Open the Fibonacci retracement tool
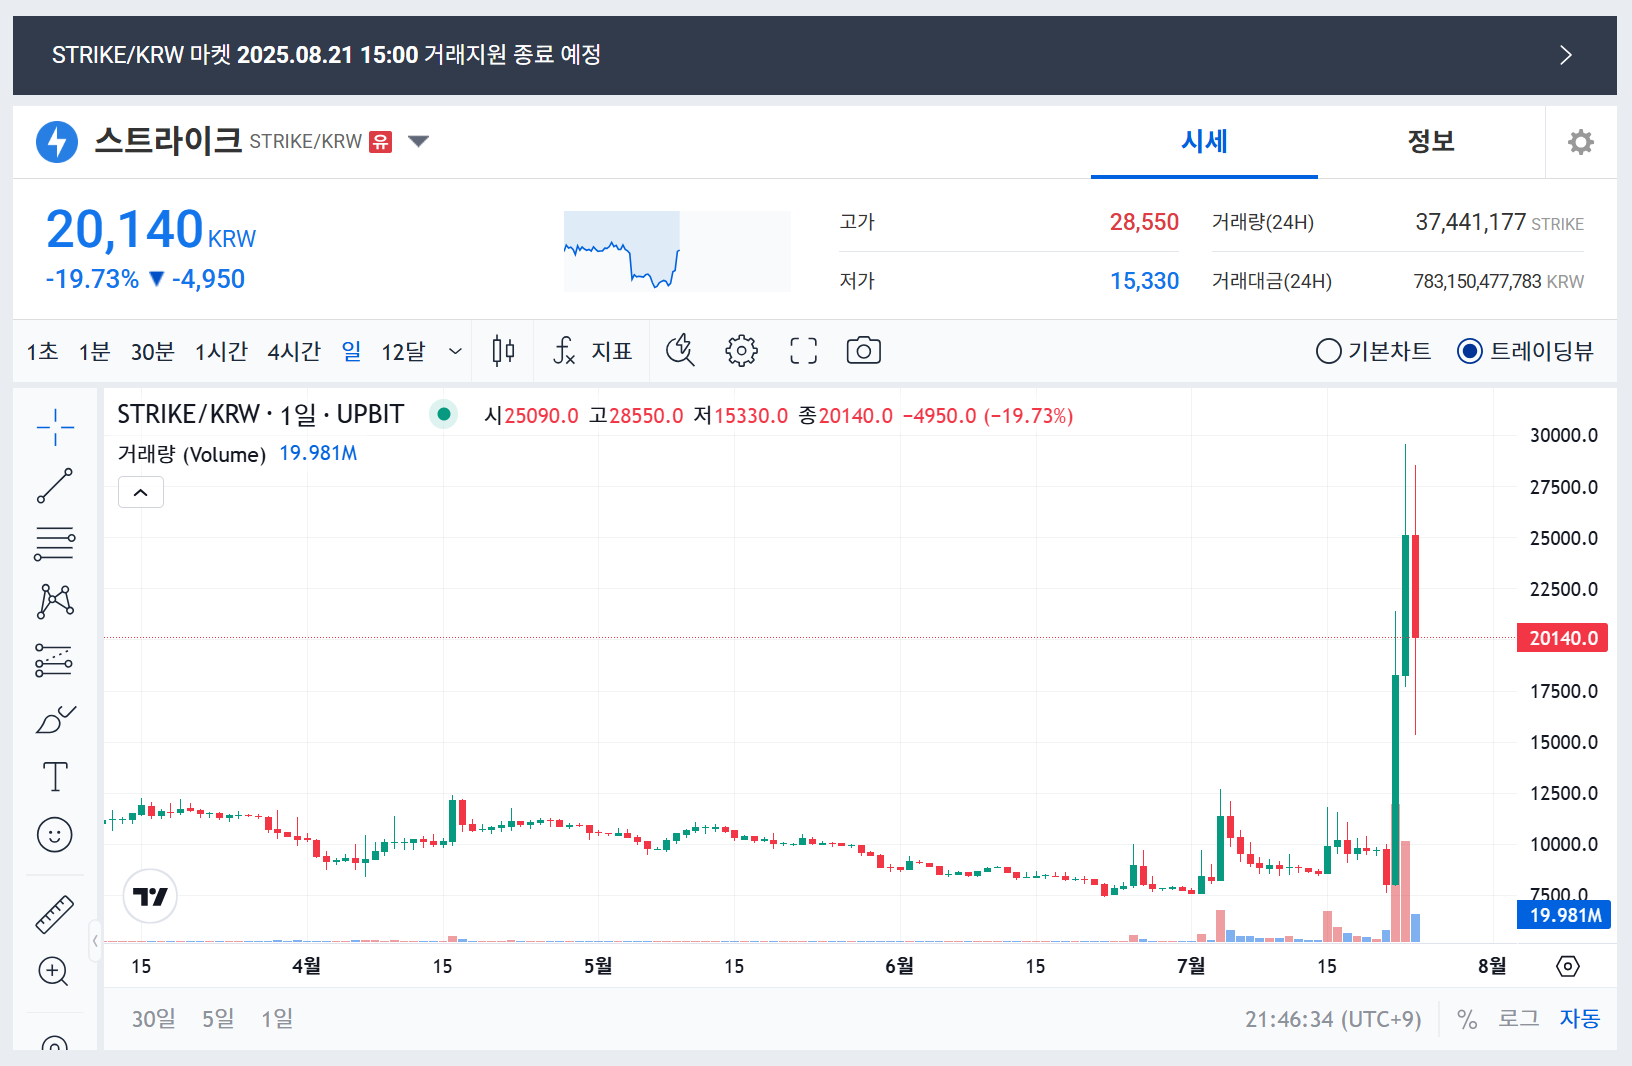The height and width of the screenshot is (1066, 1632). click(55, 543)
